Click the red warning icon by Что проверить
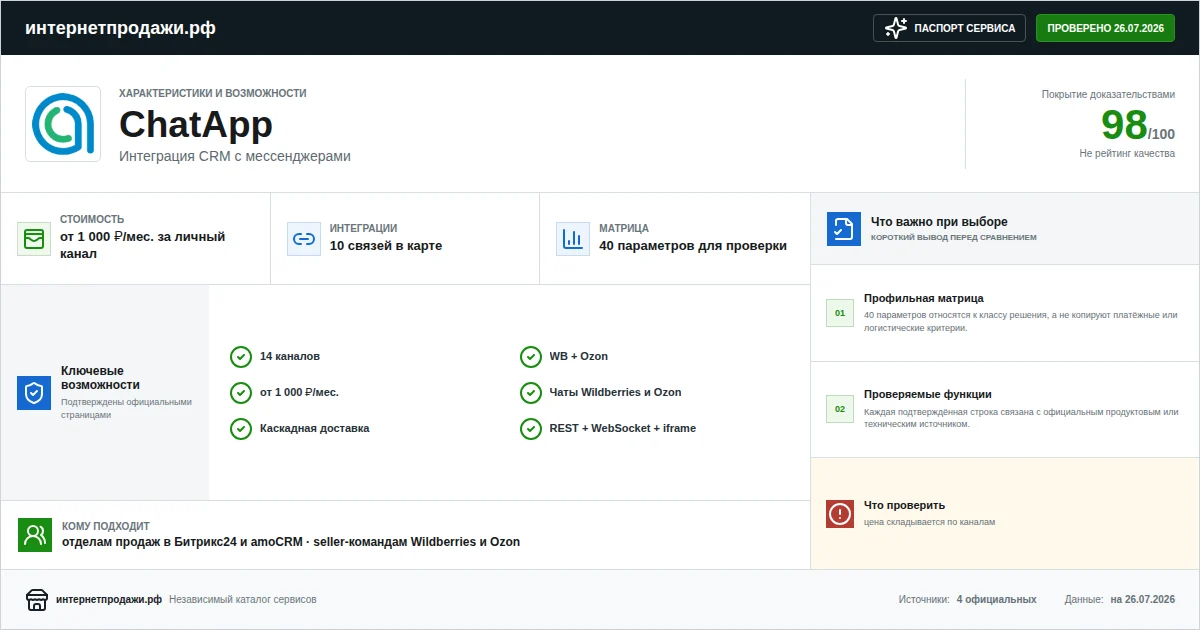Image resolution: width=1200 pixels, height=630 pixels. coord(840,514)
